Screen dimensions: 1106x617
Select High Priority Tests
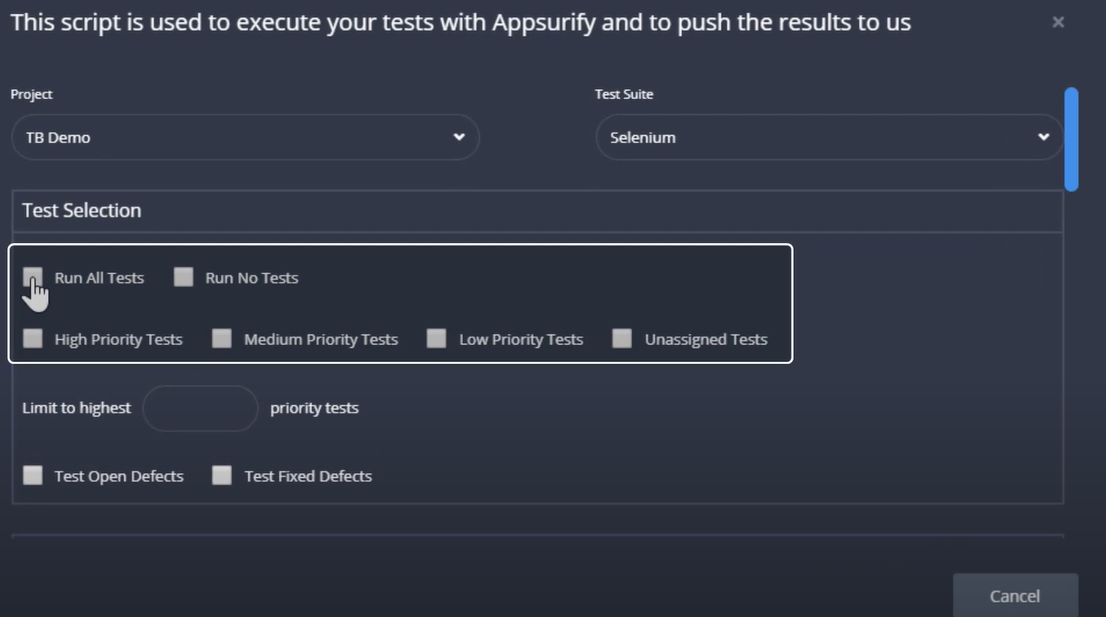(x=31, y=338)
